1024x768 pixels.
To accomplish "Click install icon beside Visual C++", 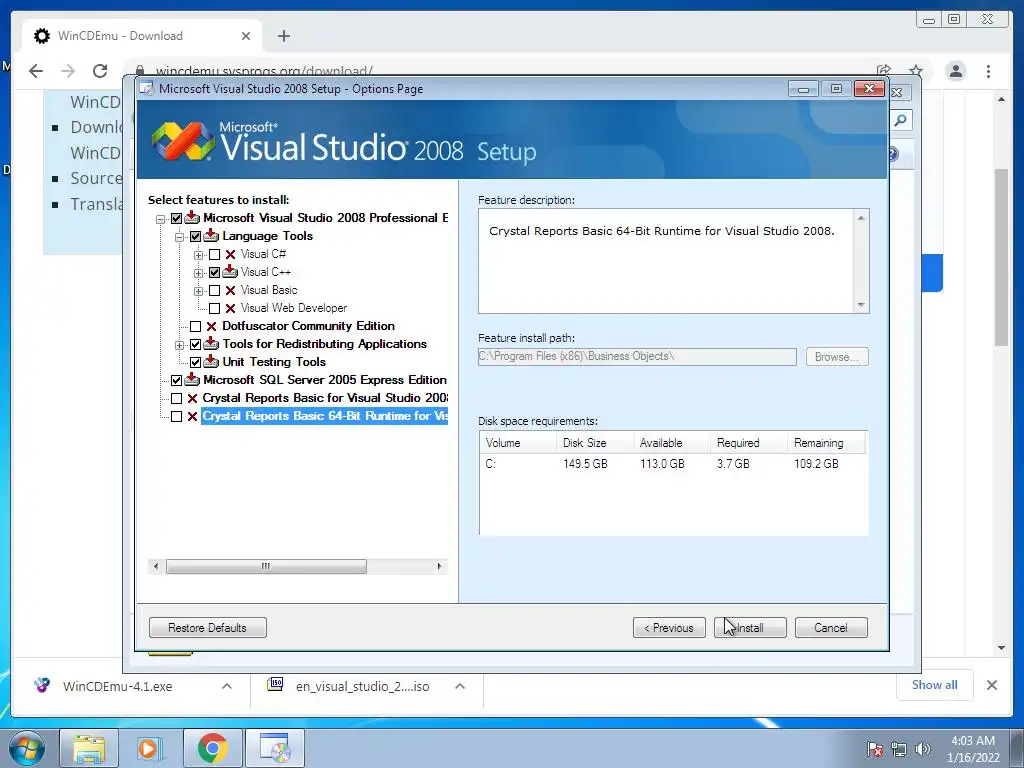I will pos(230,271).
